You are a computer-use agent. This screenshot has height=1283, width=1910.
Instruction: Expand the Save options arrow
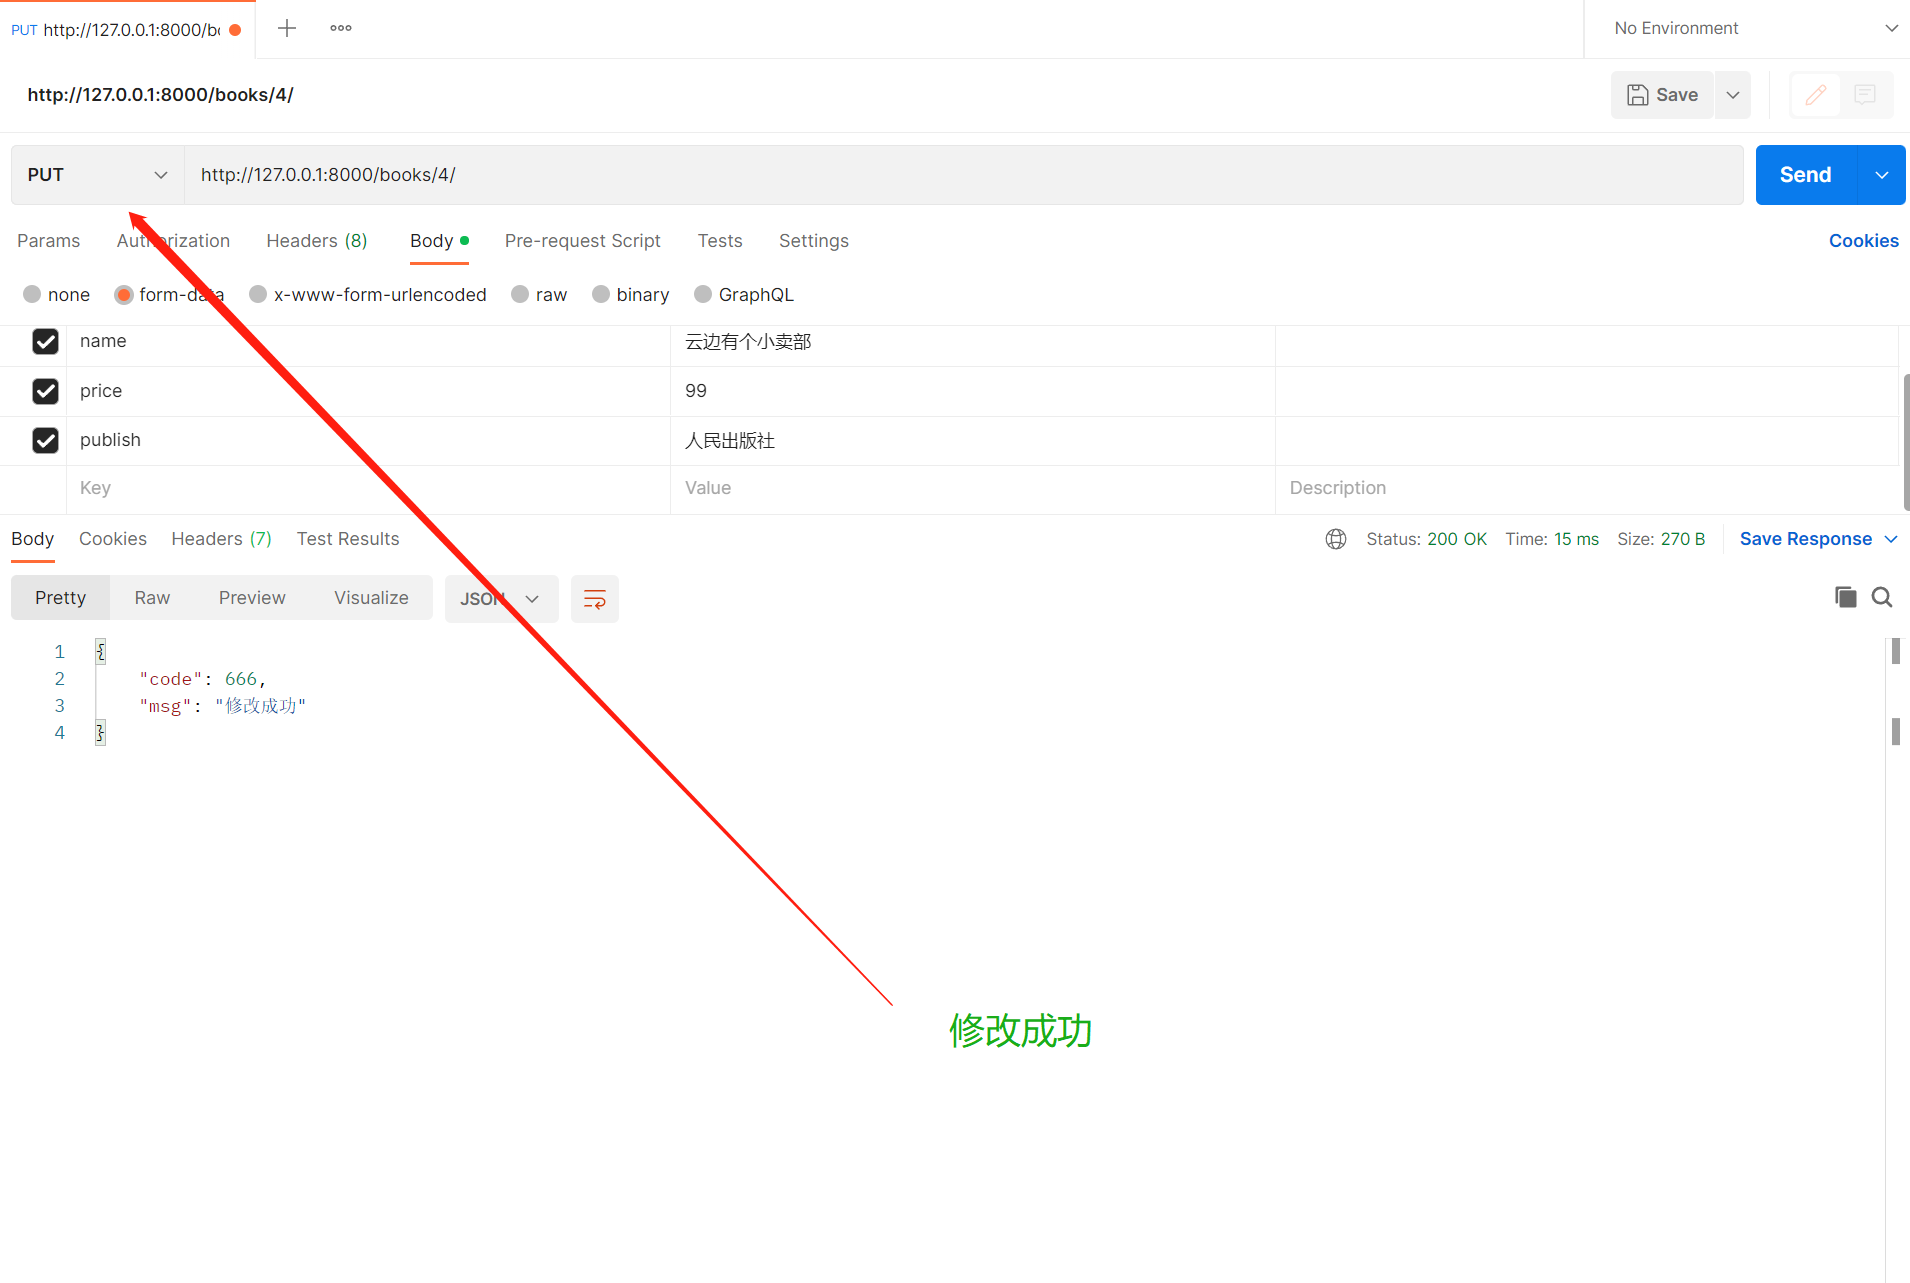pyautogui.click(x=1733, y=95)
